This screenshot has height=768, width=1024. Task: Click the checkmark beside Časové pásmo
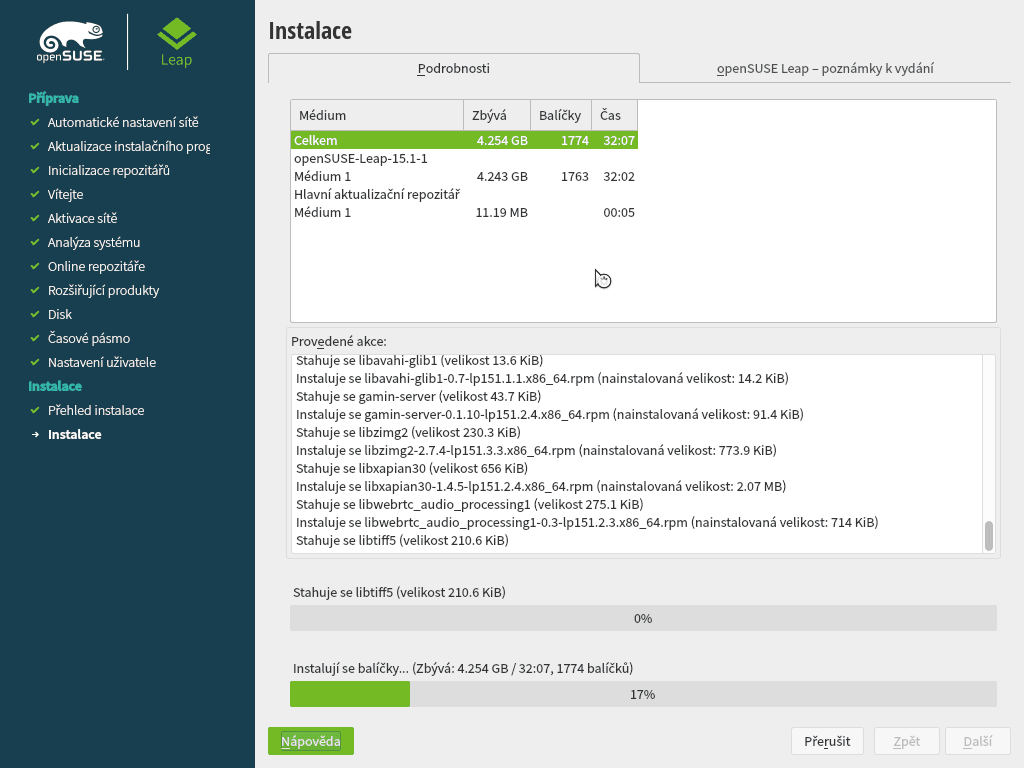[36, 338]
